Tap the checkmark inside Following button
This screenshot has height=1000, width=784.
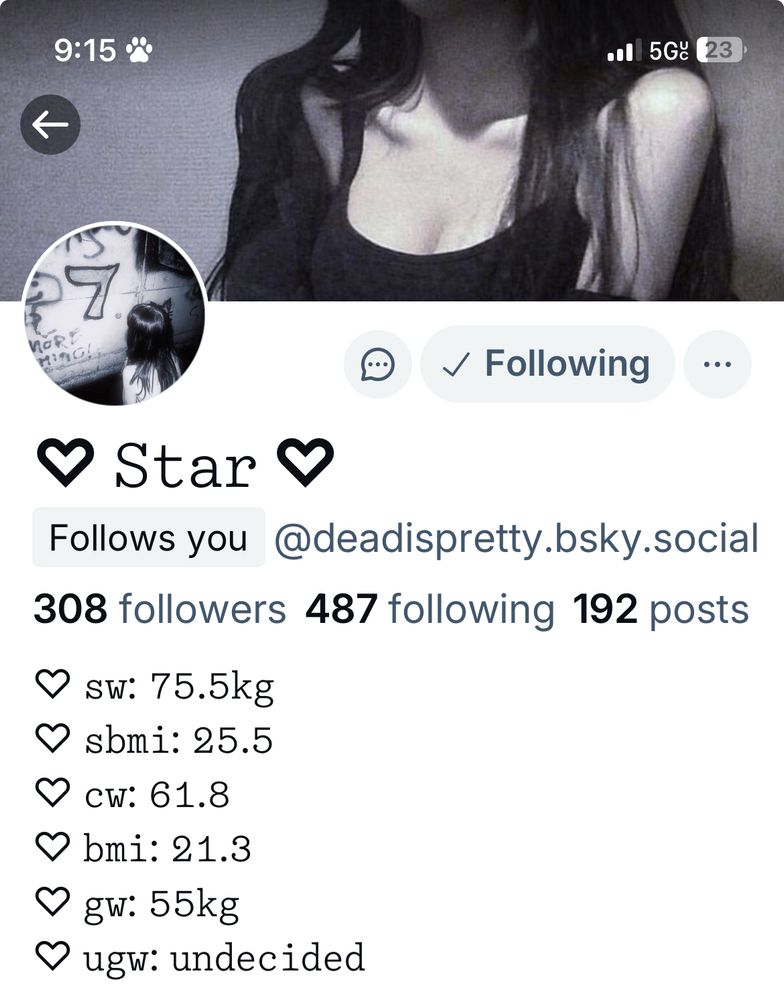455,365
